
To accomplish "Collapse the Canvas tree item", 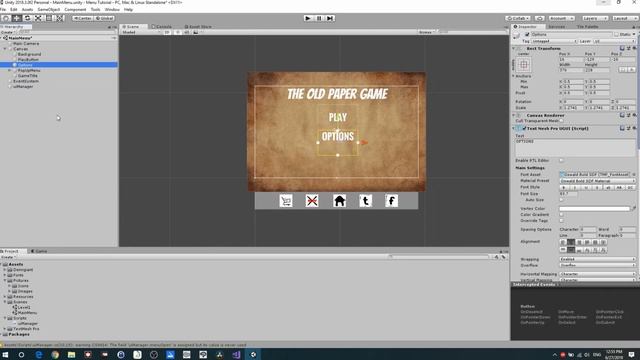I will pyautogui.click(x=5, y=49).
